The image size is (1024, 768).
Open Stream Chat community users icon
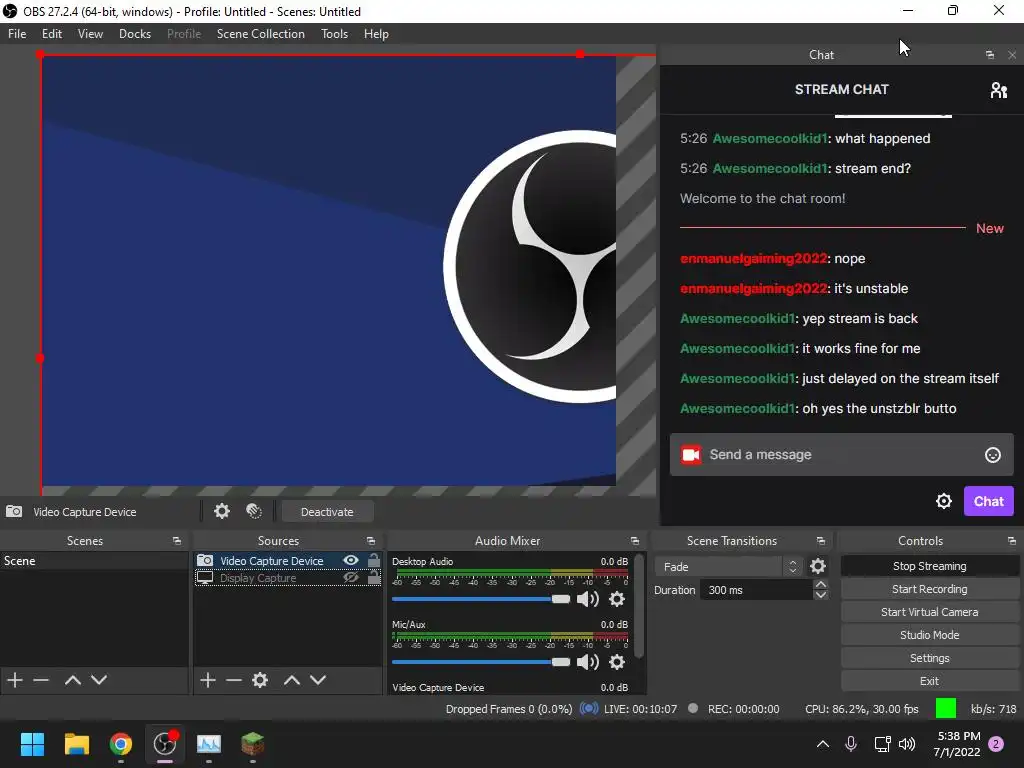pos(999,89)
